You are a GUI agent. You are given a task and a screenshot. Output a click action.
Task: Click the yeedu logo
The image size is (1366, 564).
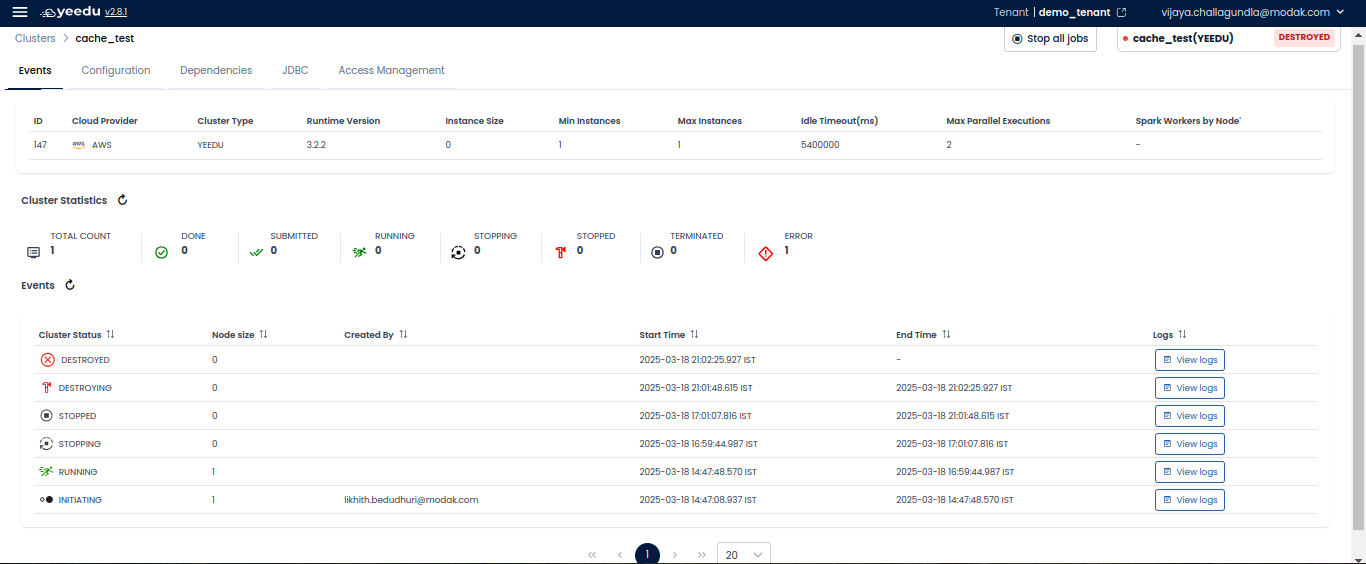click(x=69, y=13)
